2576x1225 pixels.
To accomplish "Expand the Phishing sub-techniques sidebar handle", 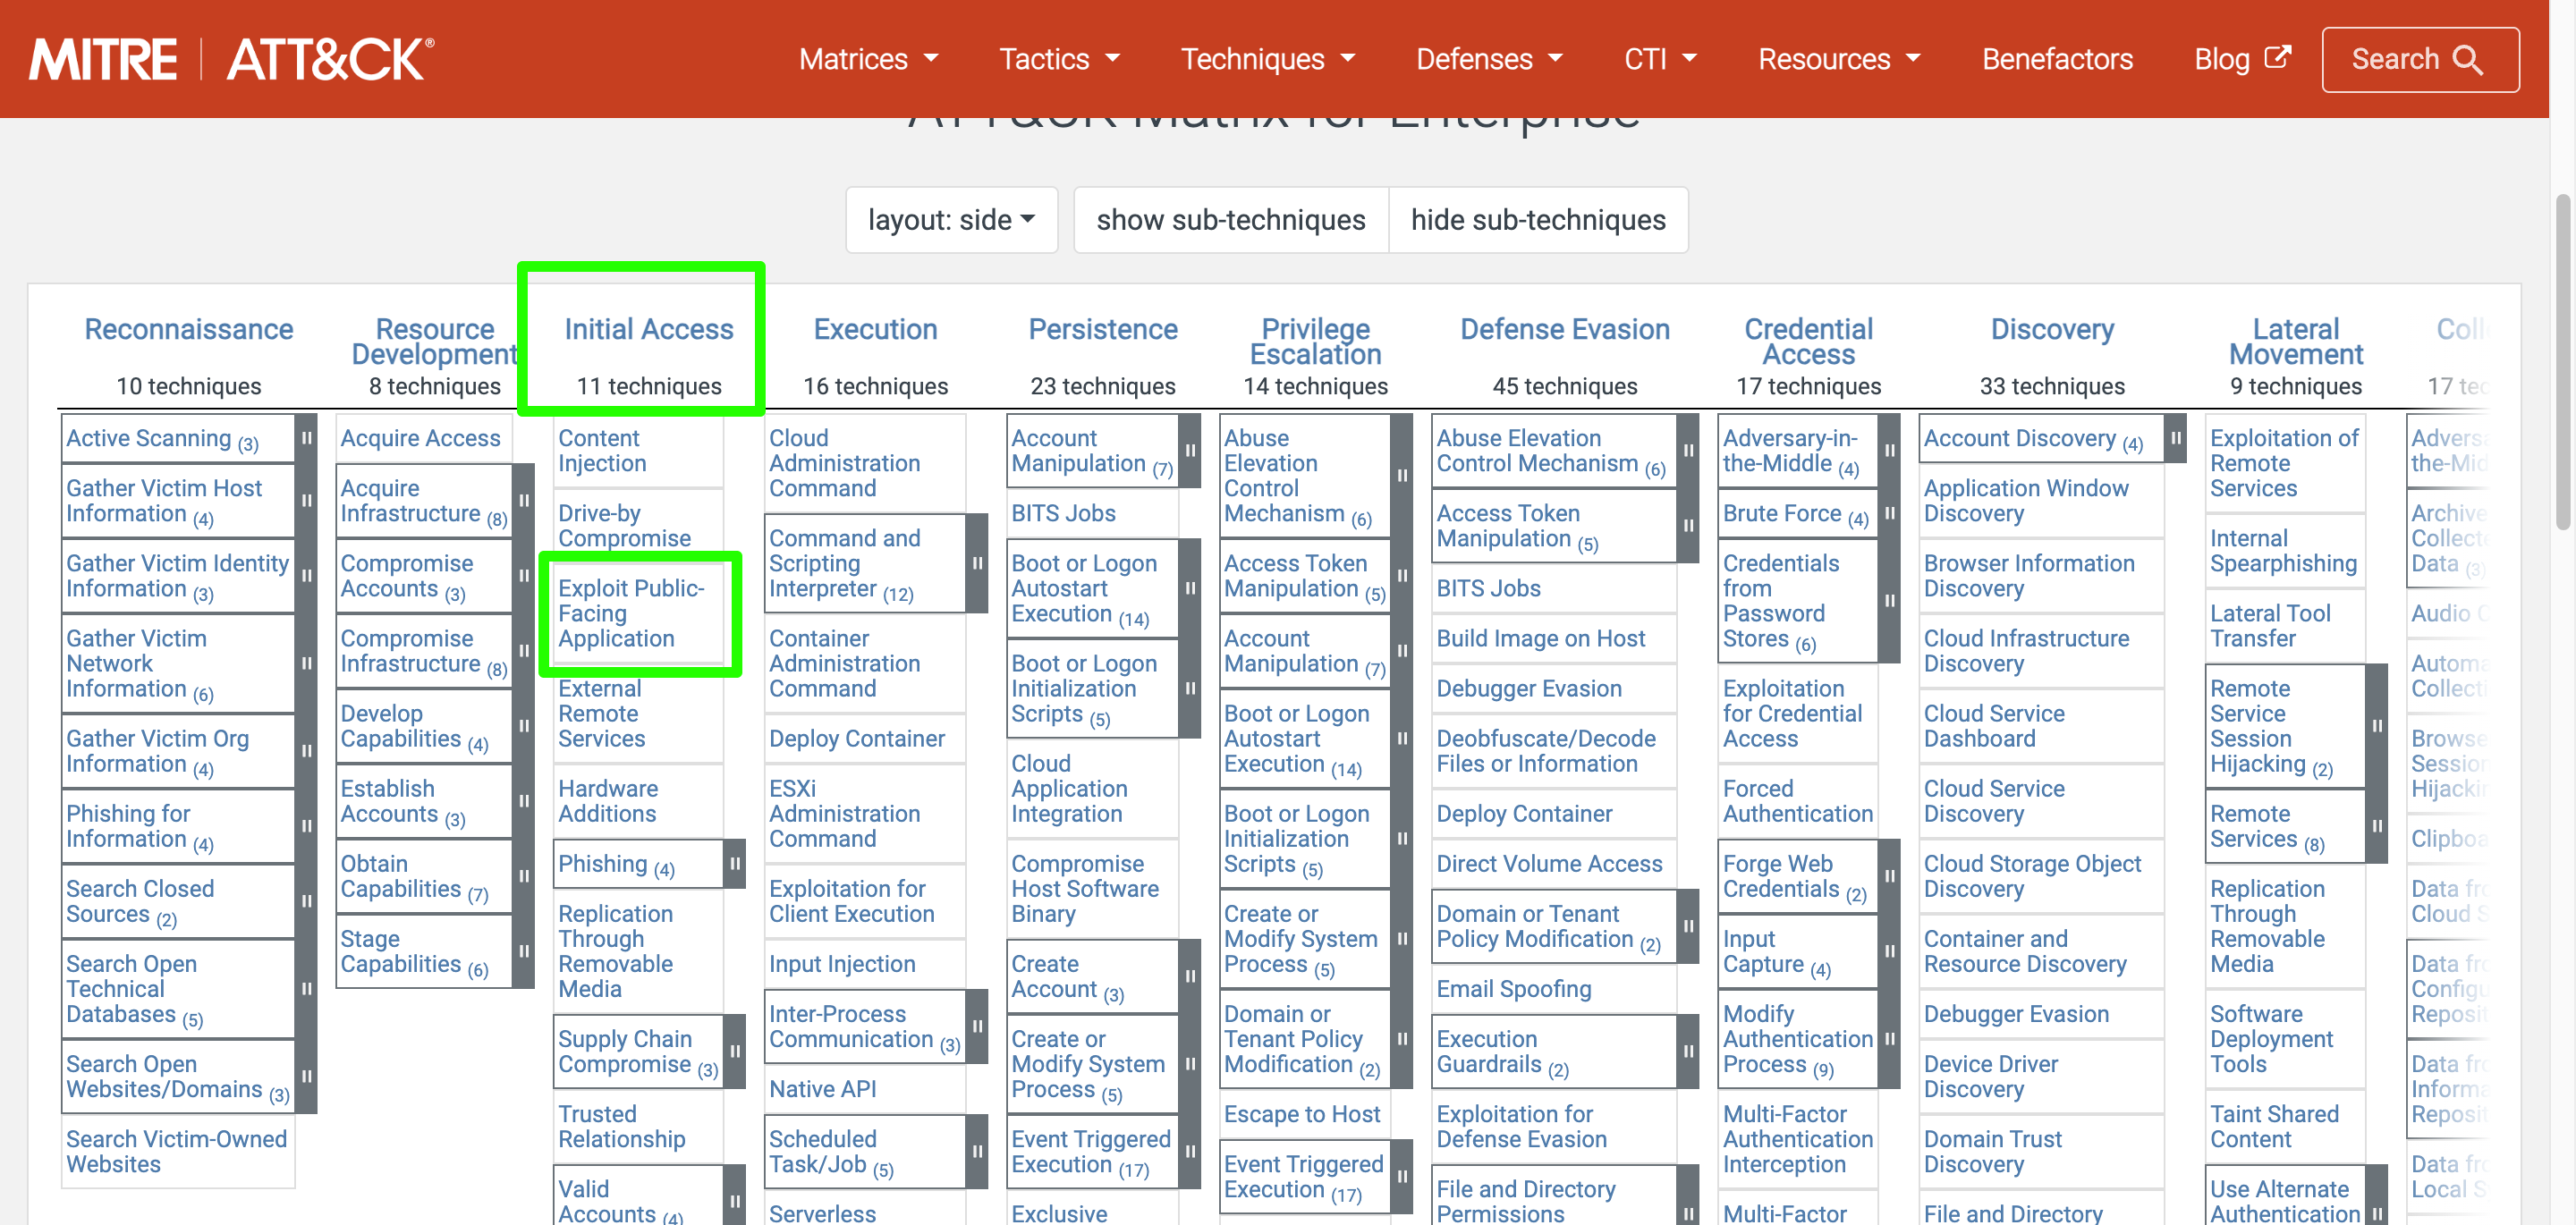I will pyautogui.click(x=734, y=864).
